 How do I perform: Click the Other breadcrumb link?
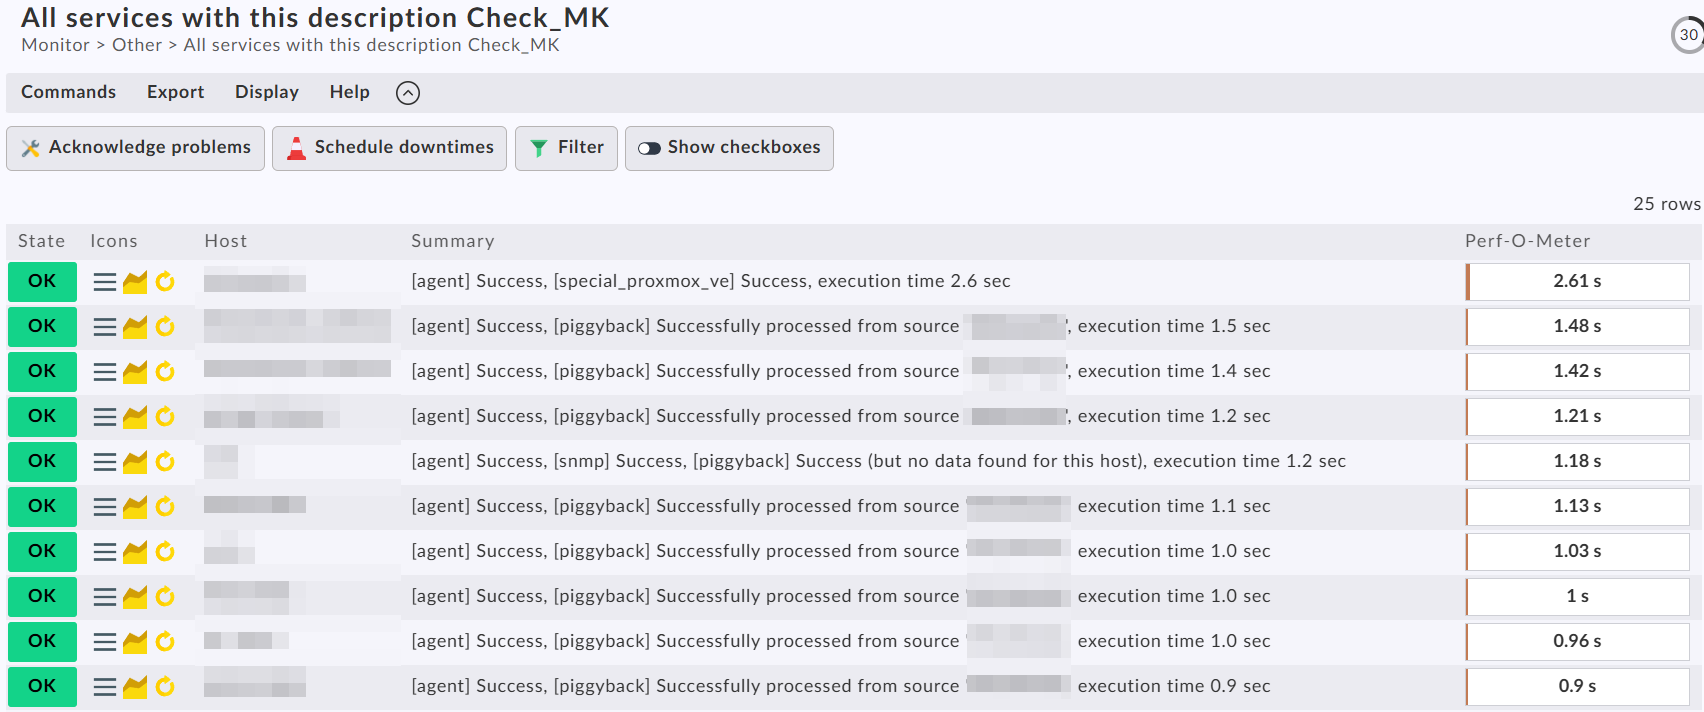tap(136, 45)
